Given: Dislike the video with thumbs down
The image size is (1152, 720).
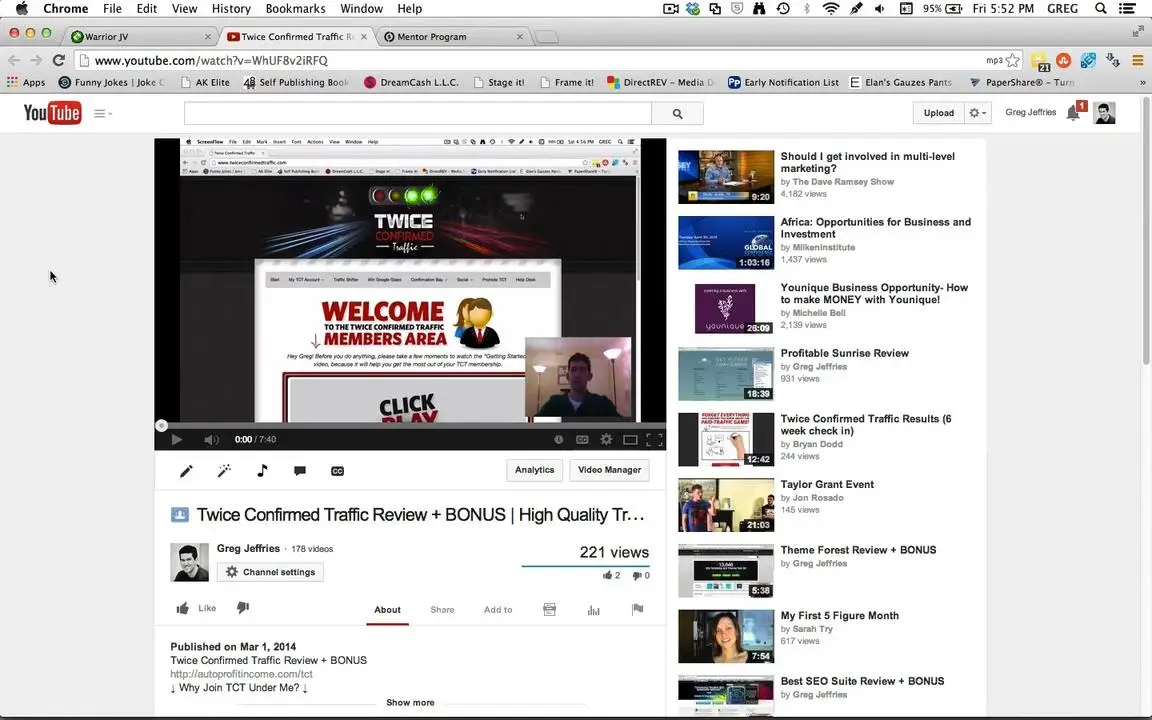Looking at the screenshot, I should point(242,608).
